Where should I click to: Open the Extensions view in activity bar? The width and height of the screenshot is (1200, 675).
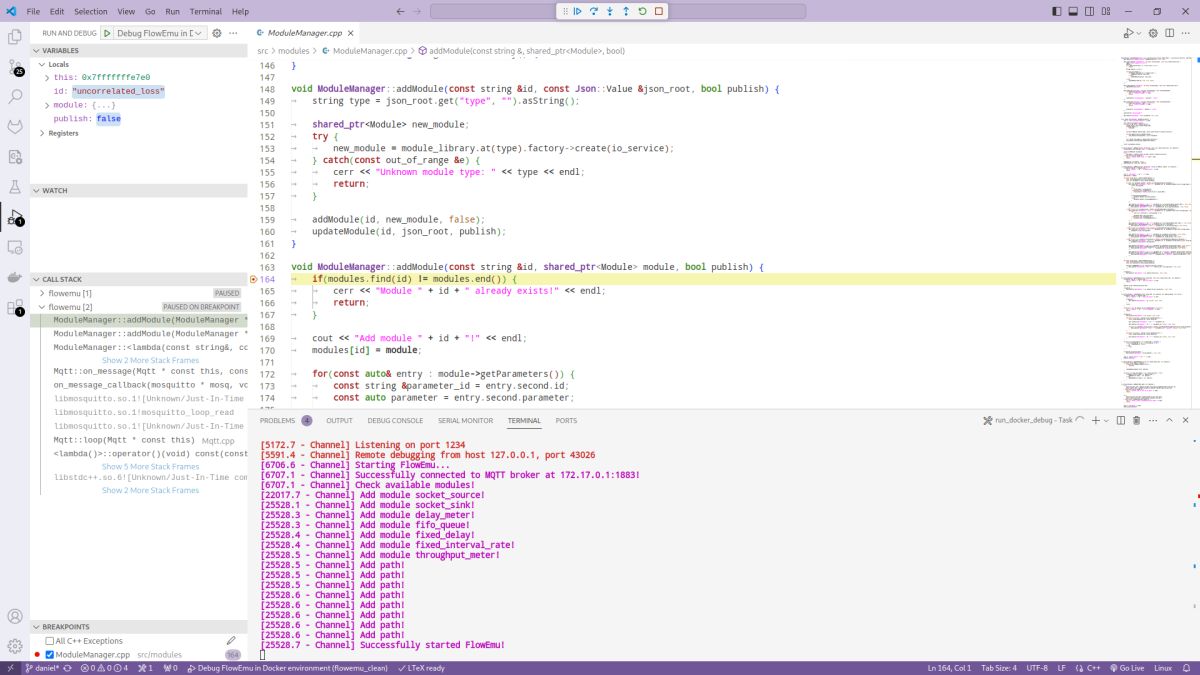click(15, 307)
